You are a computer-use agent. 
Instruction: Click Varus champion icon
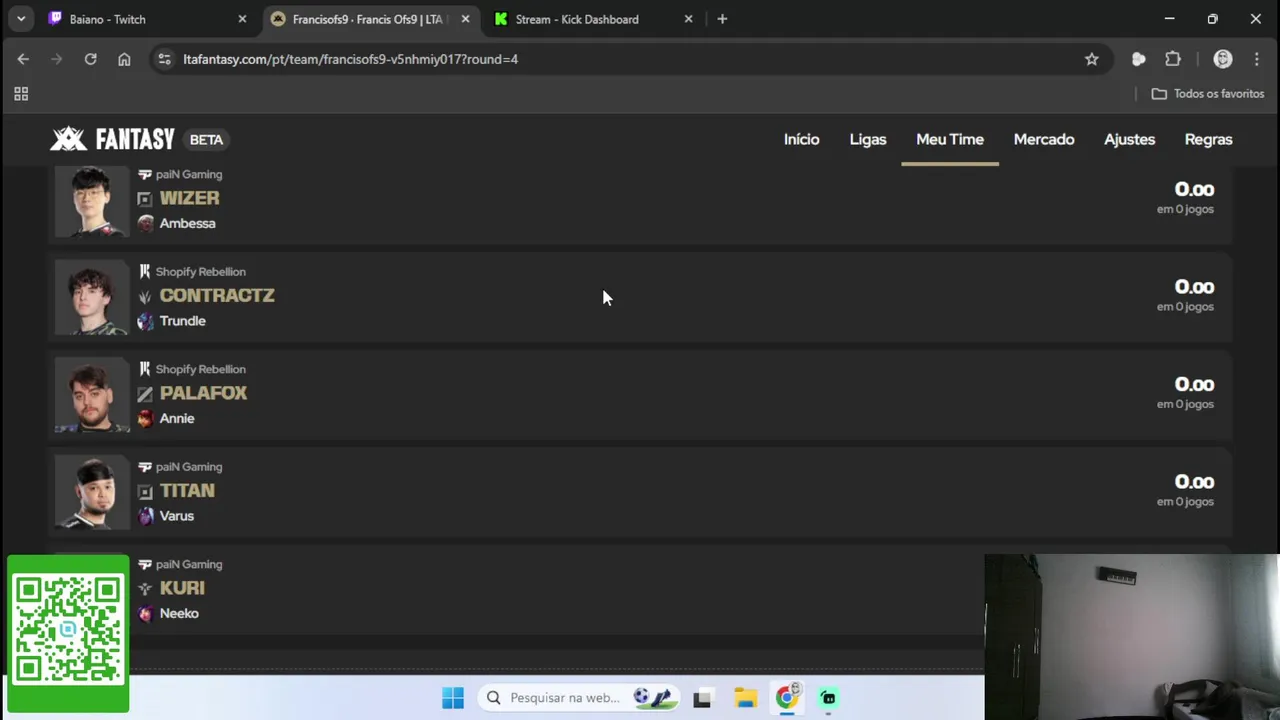146,516
